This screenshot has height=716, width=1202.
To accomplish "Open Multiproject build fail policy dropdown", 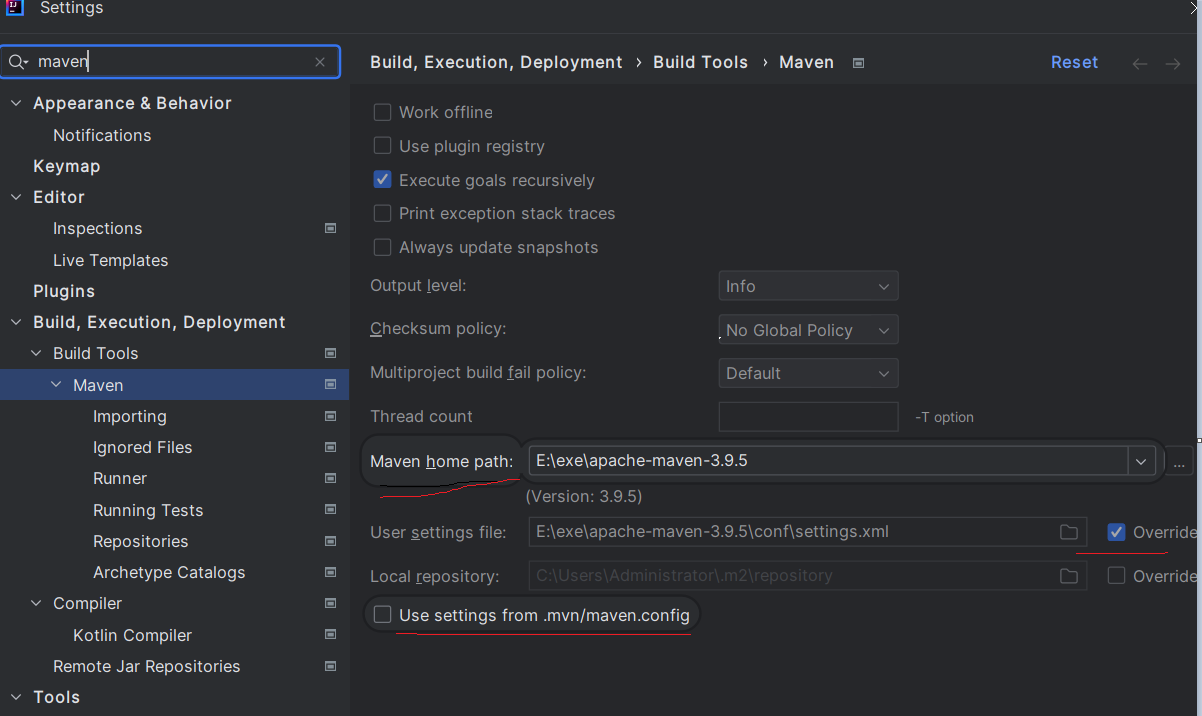I will 808,373.
